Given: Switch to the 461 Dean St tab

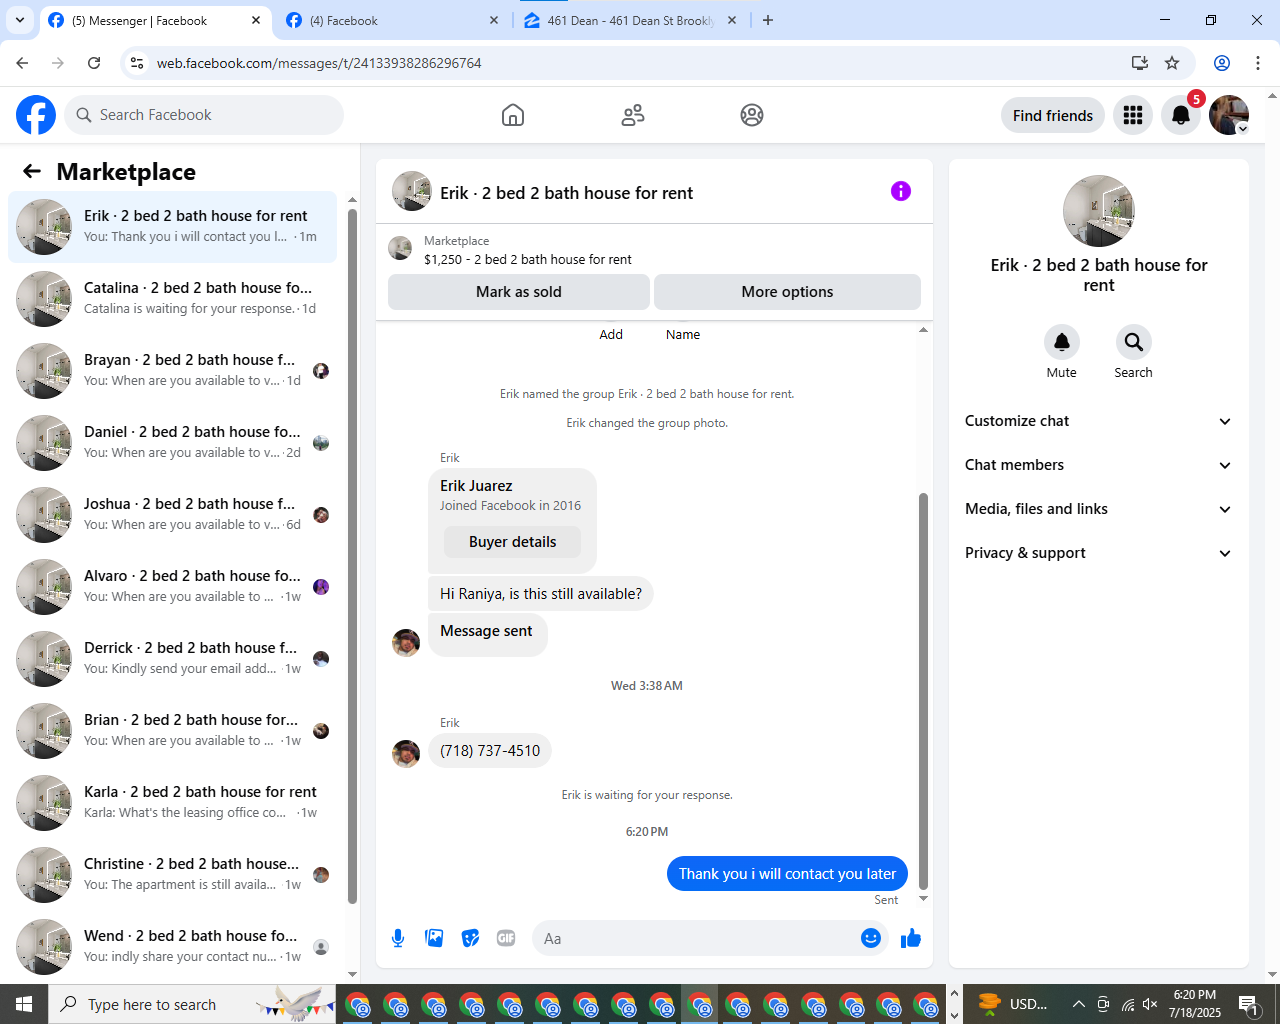Looking at the screenshot, I should (630, 20).
